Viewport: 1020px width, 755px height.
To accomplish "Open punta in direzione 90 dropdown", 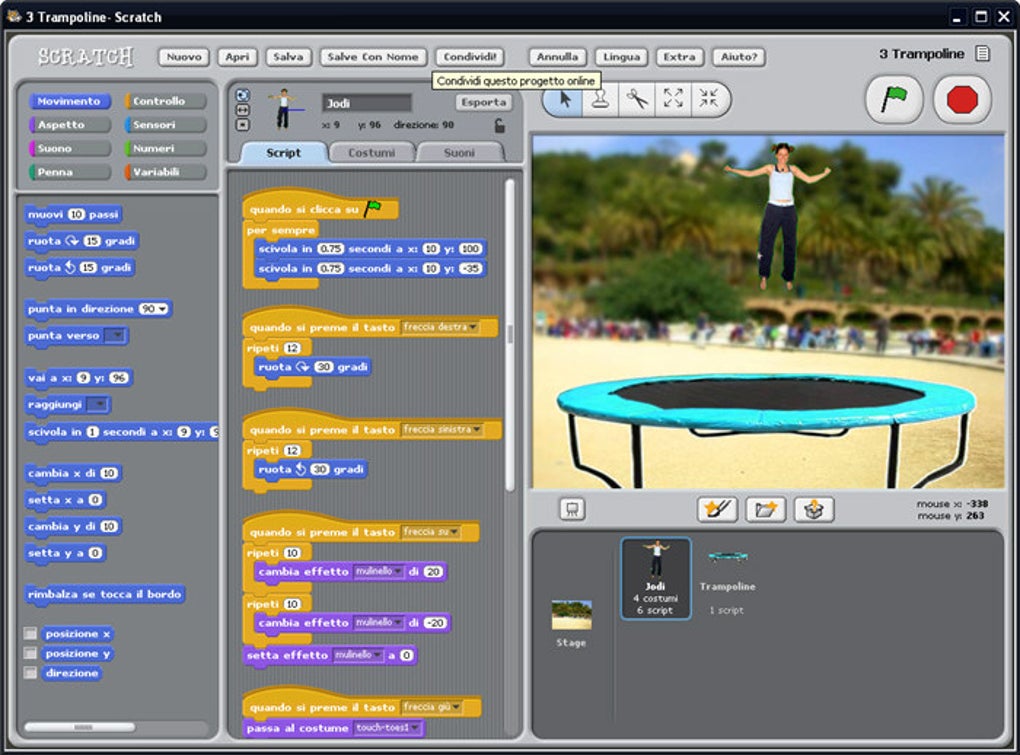I will (x=162, y=309).
